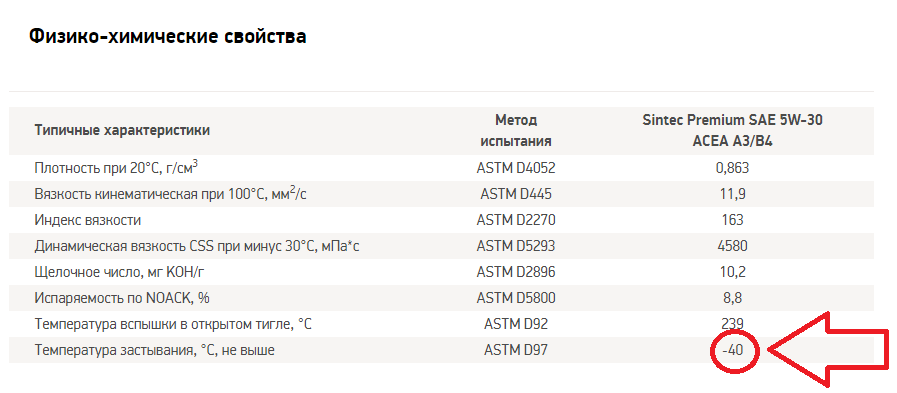
Task: Click the red arrow annotation
Action: (829, 349)
